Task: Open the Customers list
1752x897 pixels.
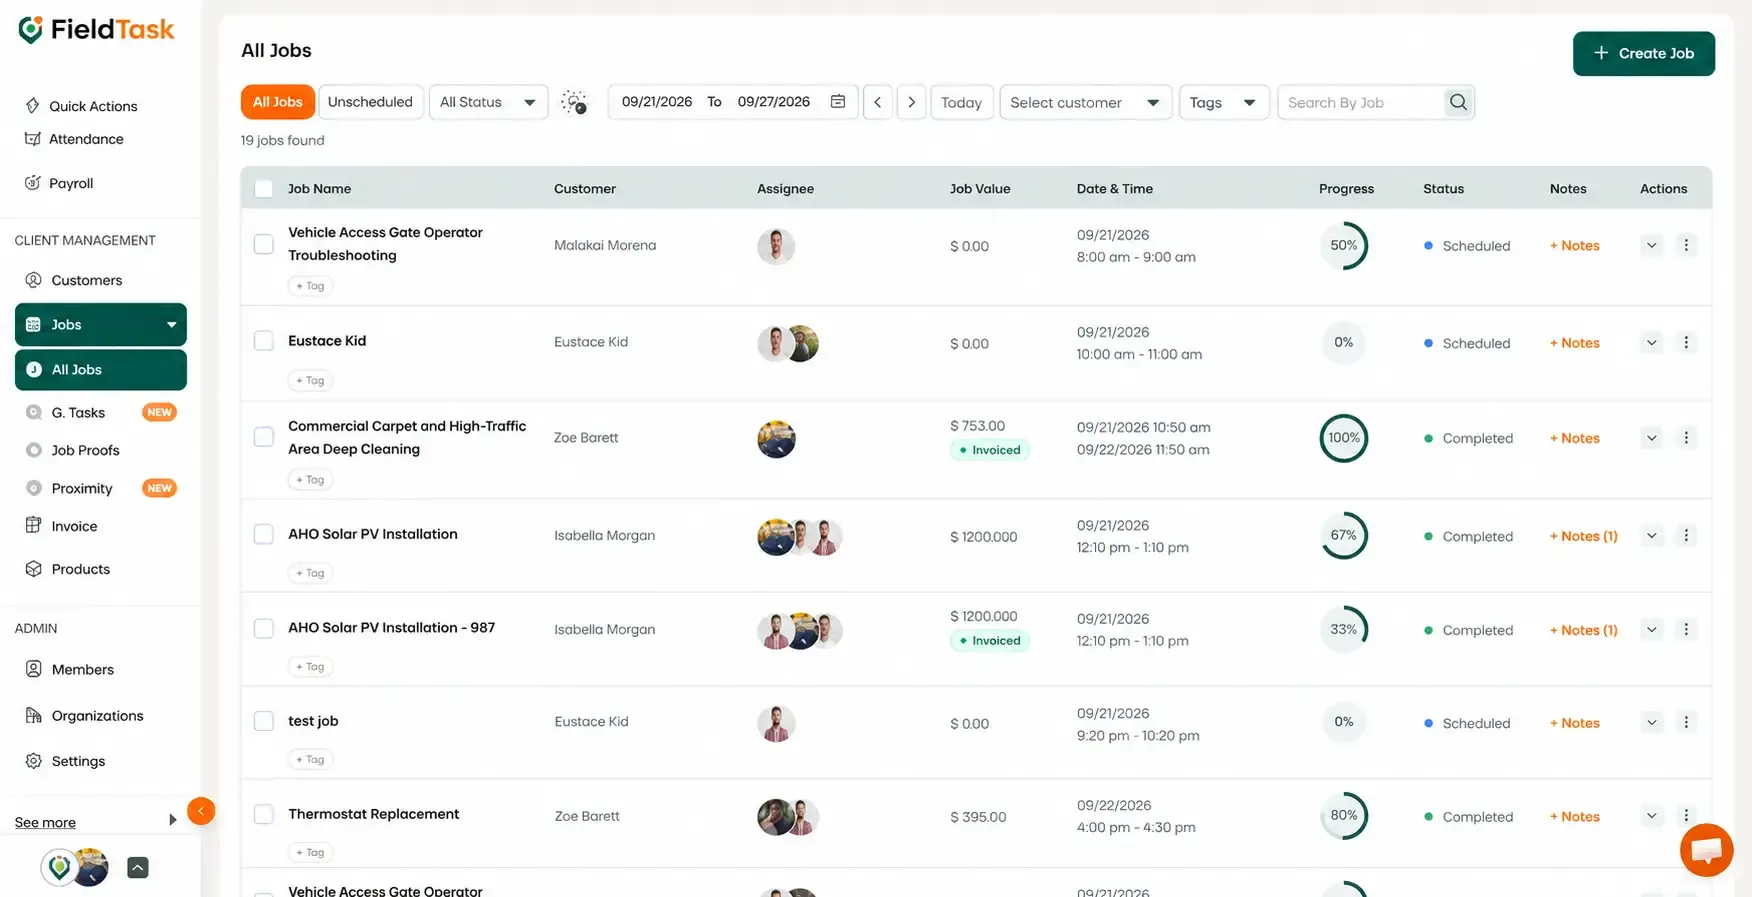Action: 74,280
